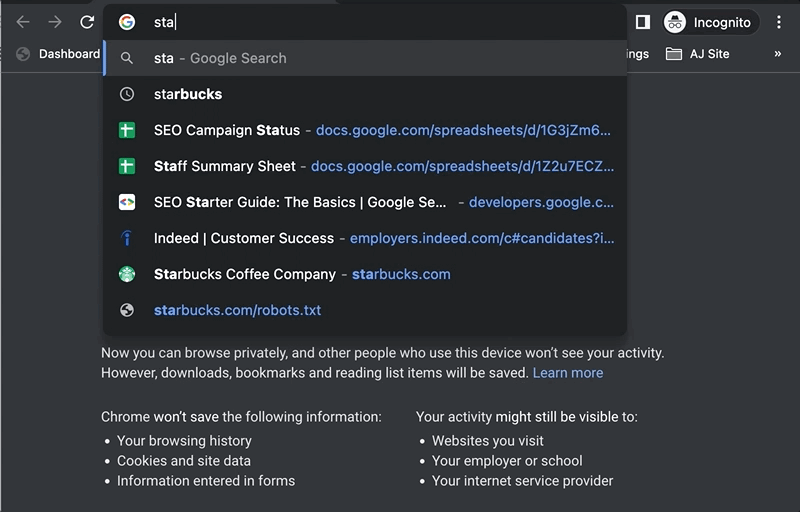Viewport: 800px width, 512px height.
Task: Click the Google Developers icon beside SEO Starter Guide
Action: pos(127,202)
